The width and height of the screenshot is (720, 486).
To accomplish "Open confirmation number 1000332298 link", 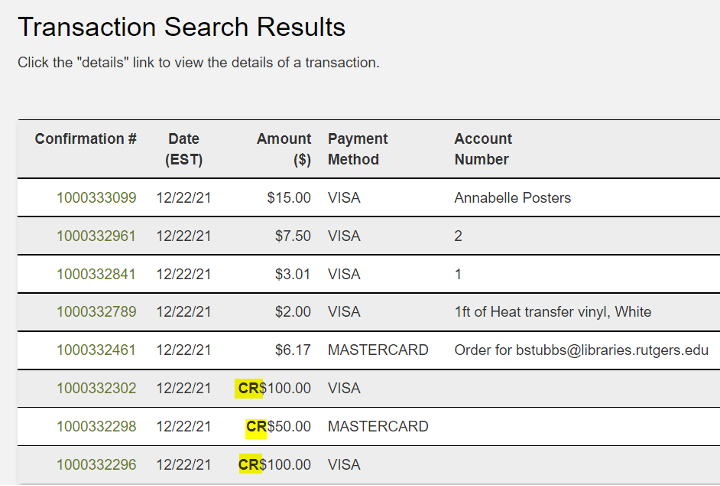I will point(96,427).
